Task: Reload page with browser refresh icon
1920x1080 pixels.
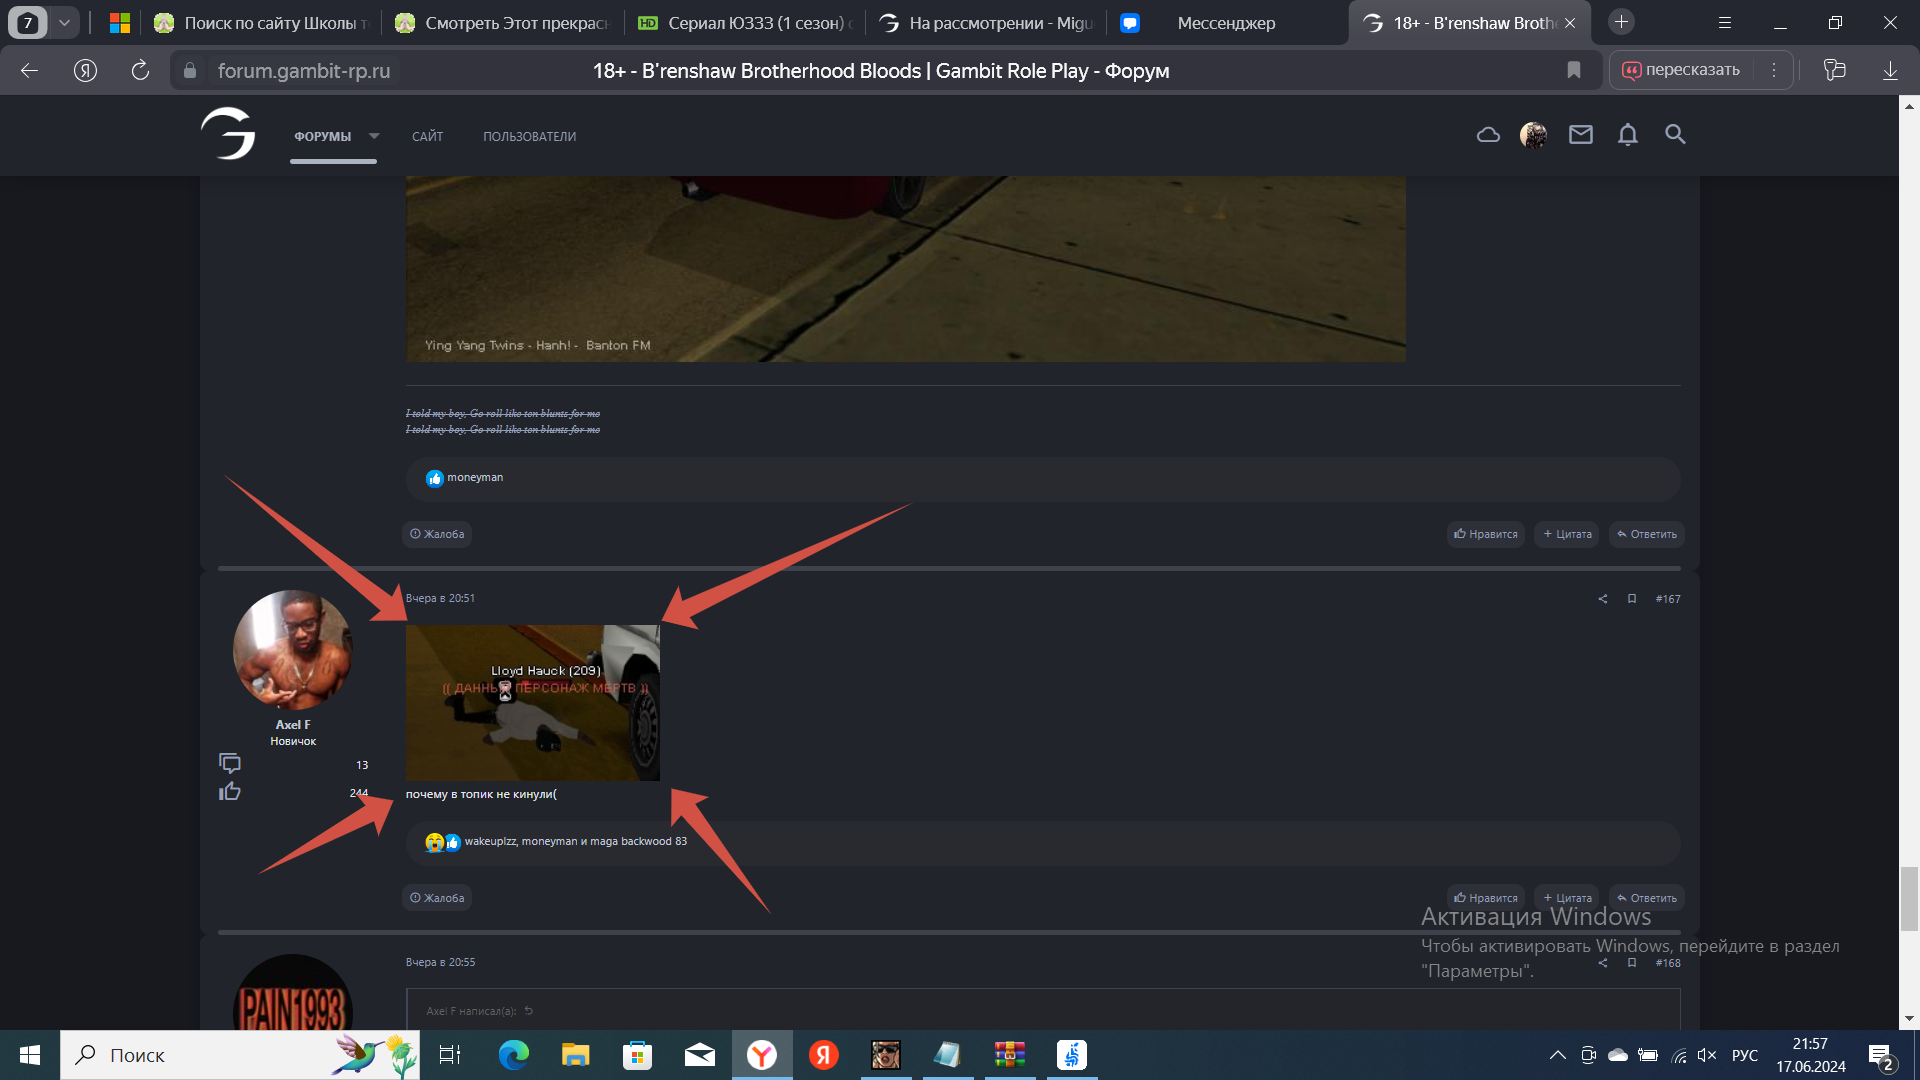Action: click(140, 70)
